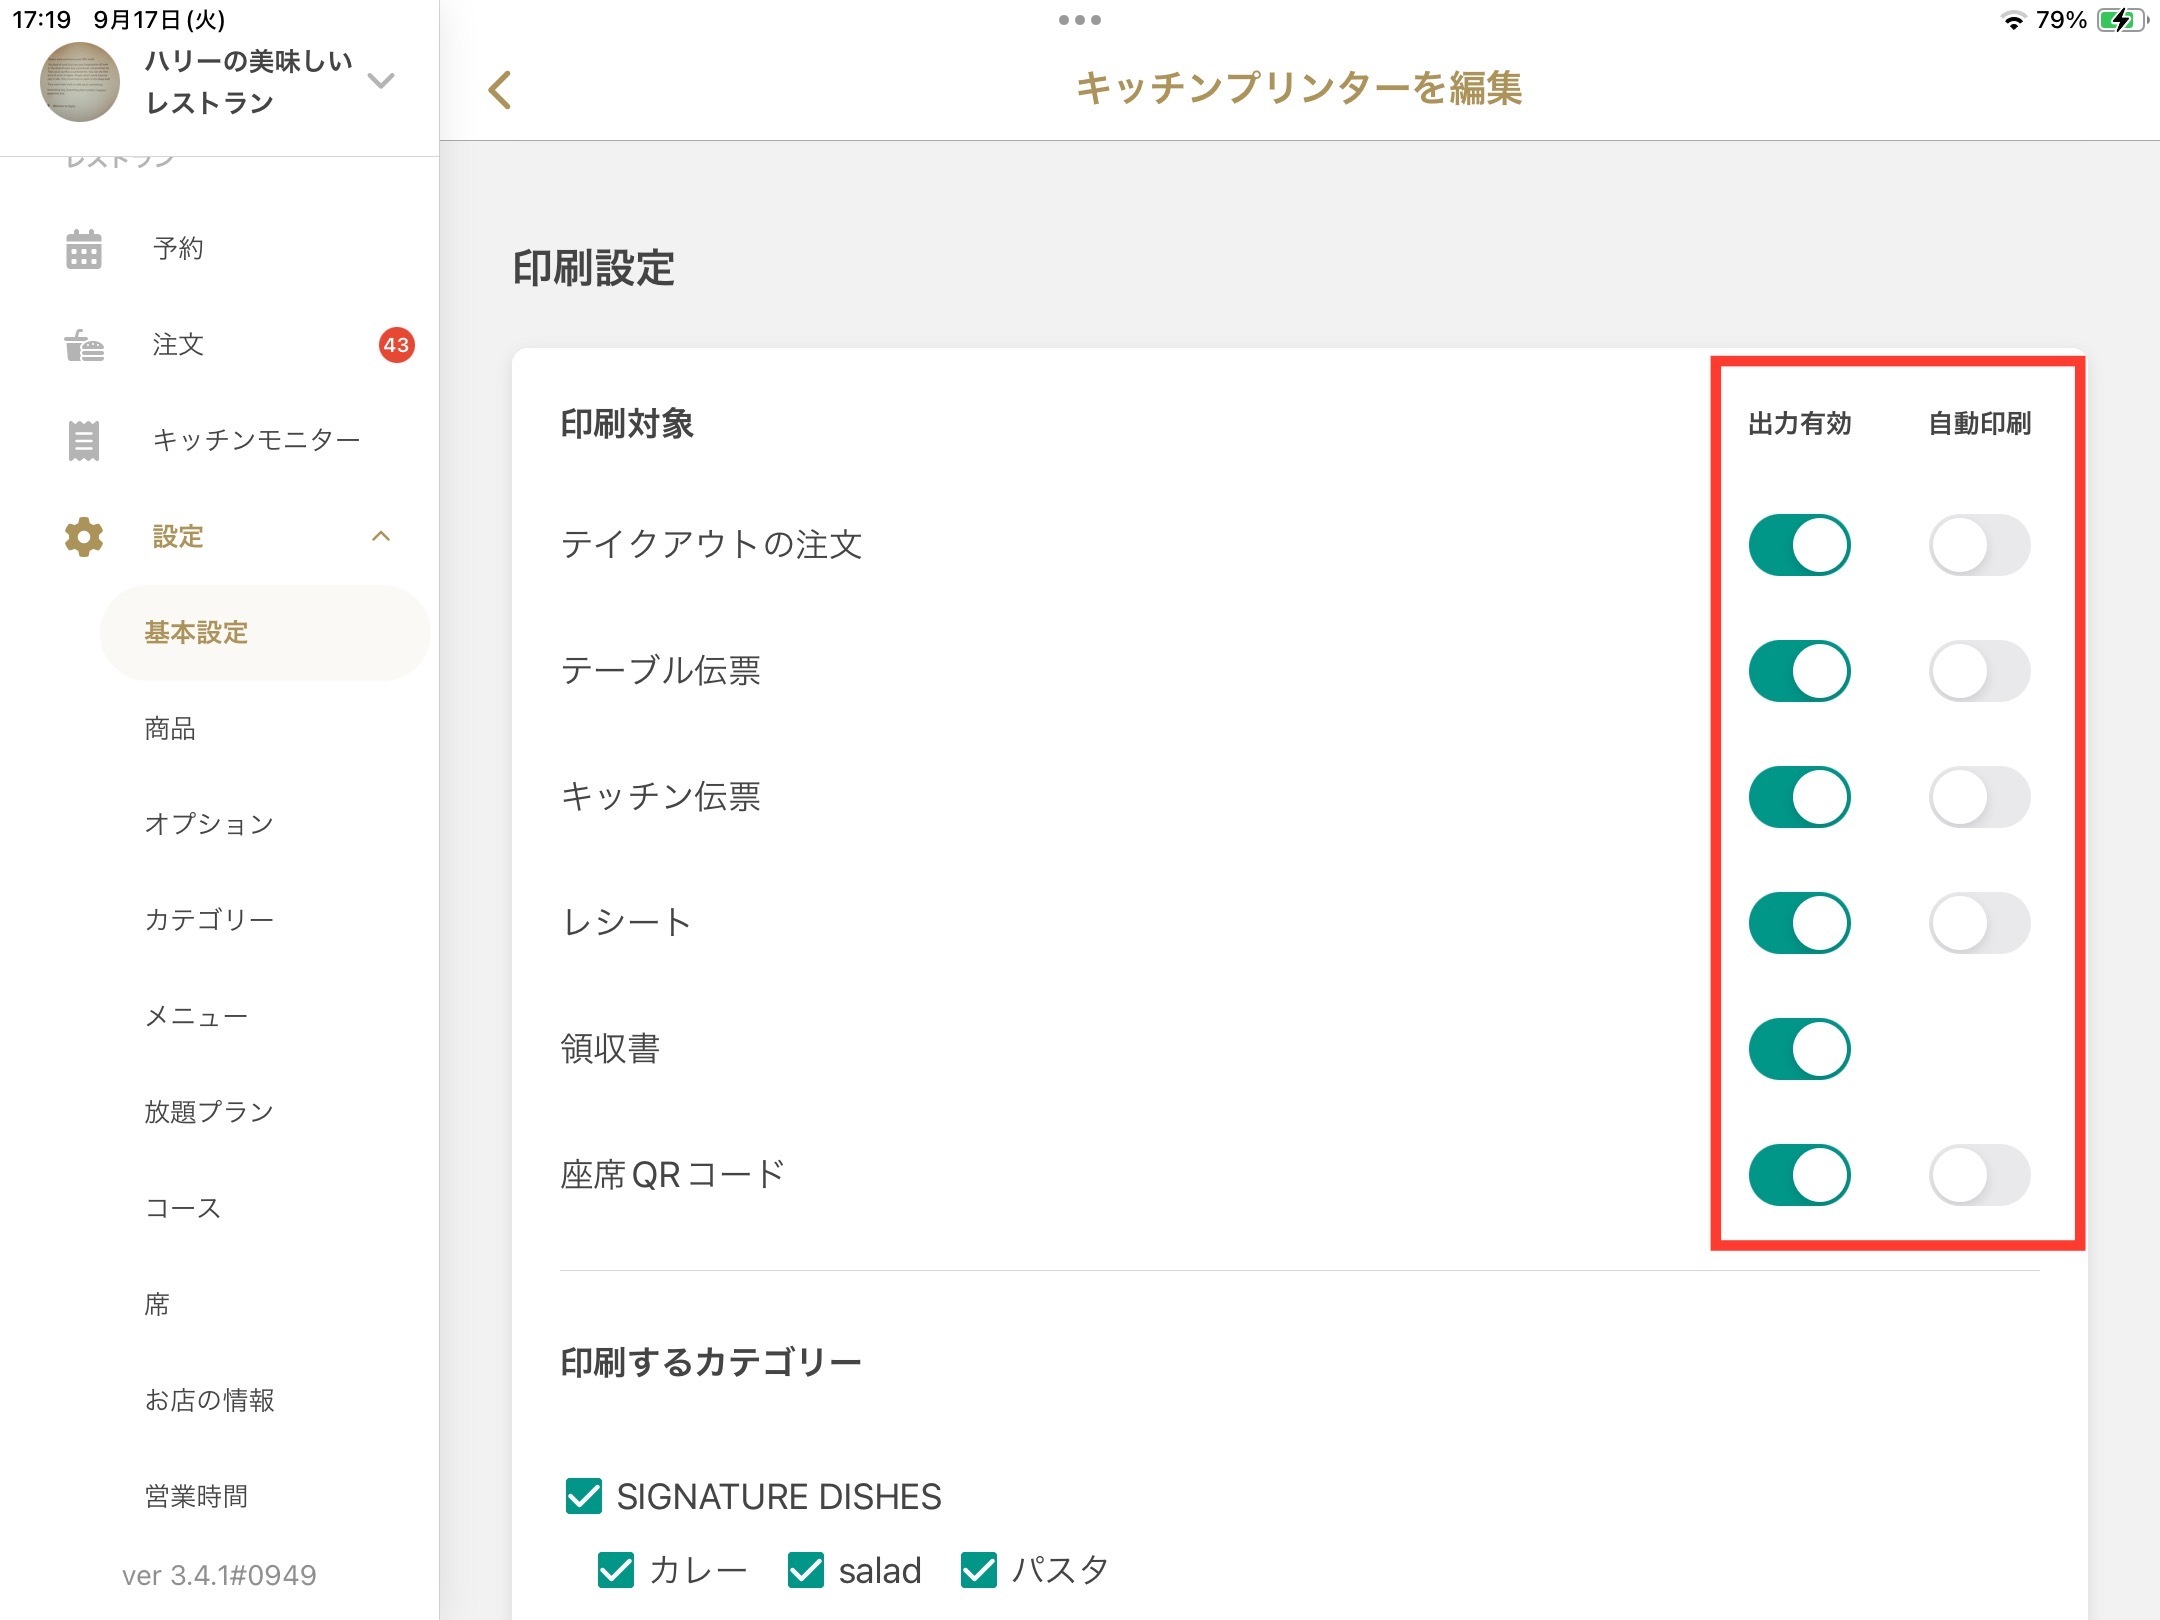The width and height of the screenshot is (2160, 1620).
Task: Turn off 出力有効 for キッチン伝票
Action: (x=1799, y=797)
